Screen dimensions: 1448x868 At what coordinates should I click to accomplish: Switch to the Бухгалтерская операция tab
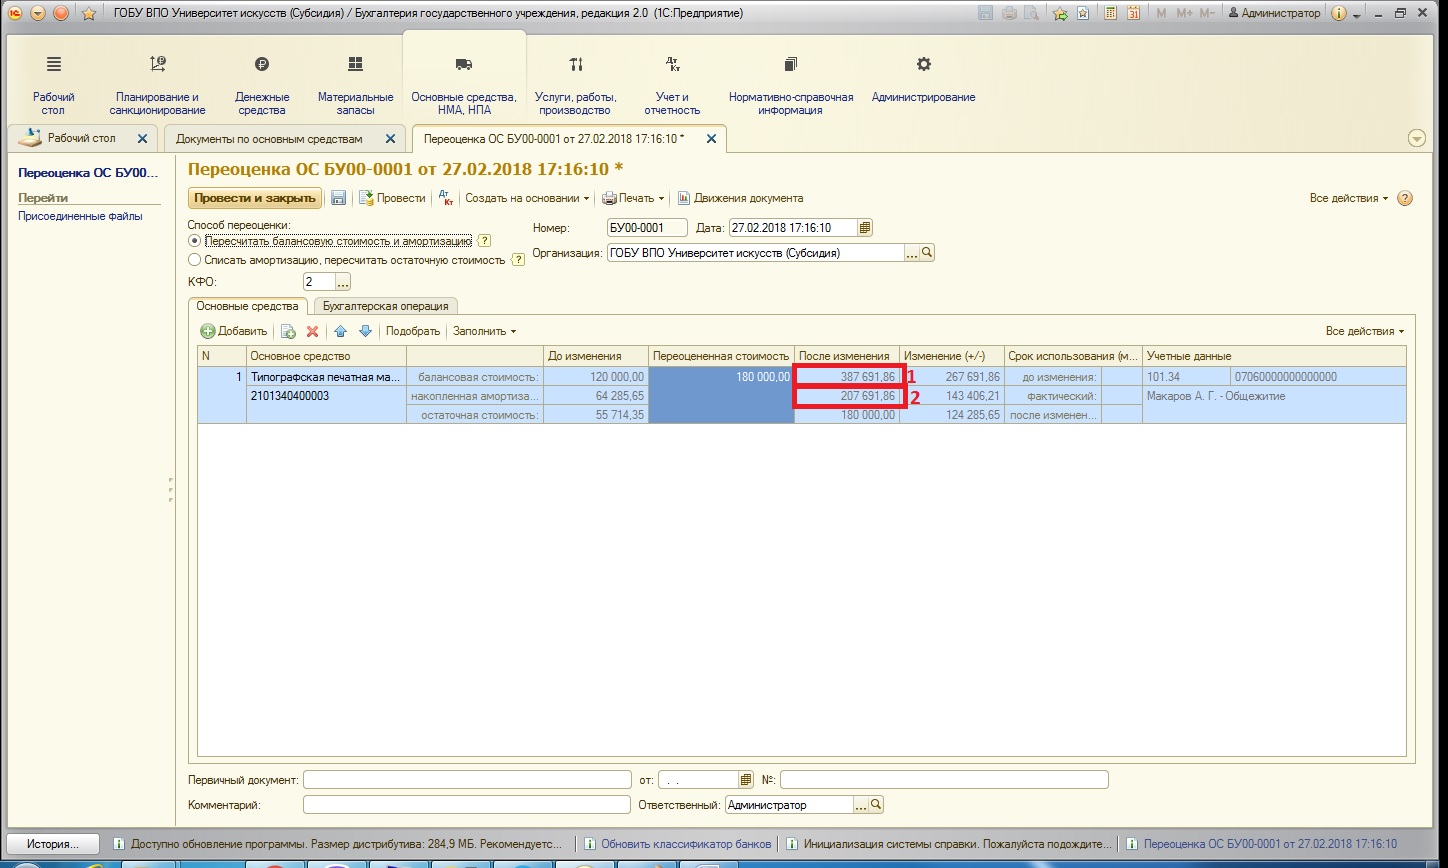385,306
